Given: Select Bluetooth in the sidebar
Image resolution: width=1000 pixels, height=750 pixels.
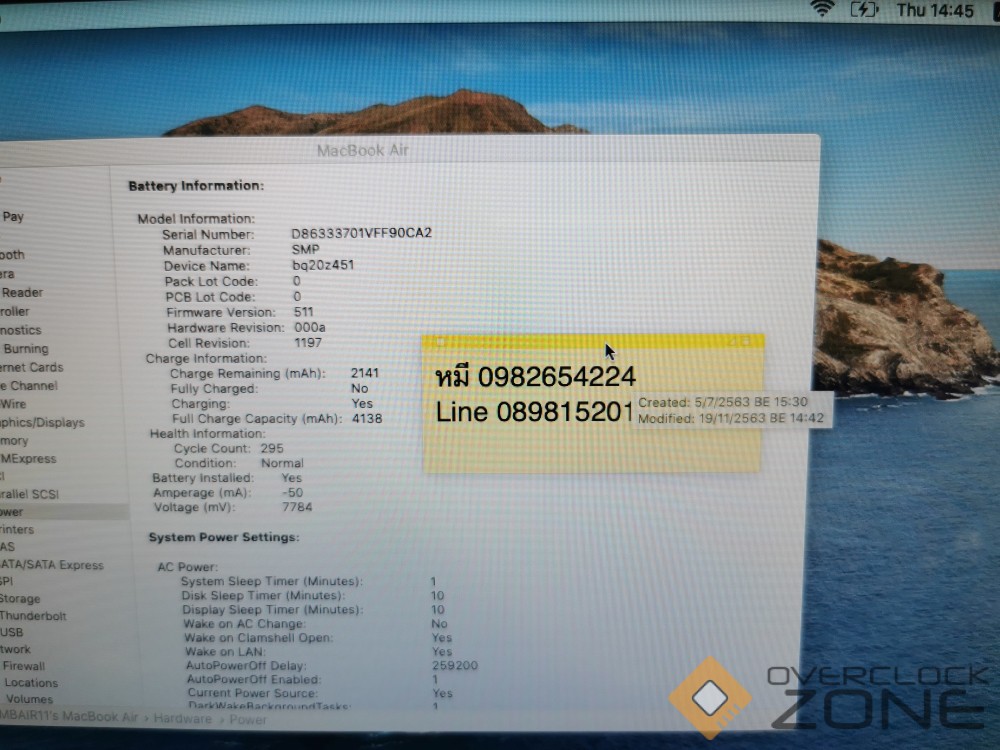Looking at the screenshot, I should 12,254.
